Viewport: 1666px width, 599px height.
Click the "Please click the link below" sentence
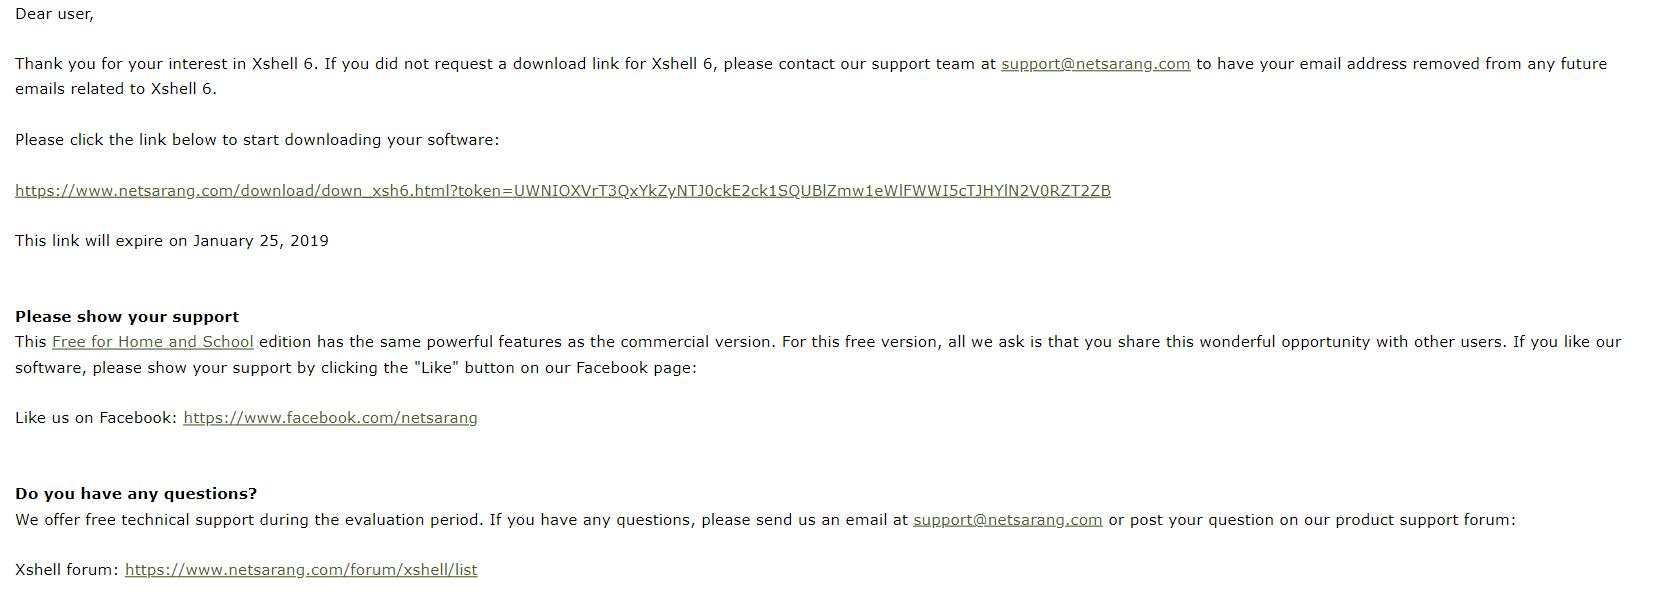[x=257, y=140]
